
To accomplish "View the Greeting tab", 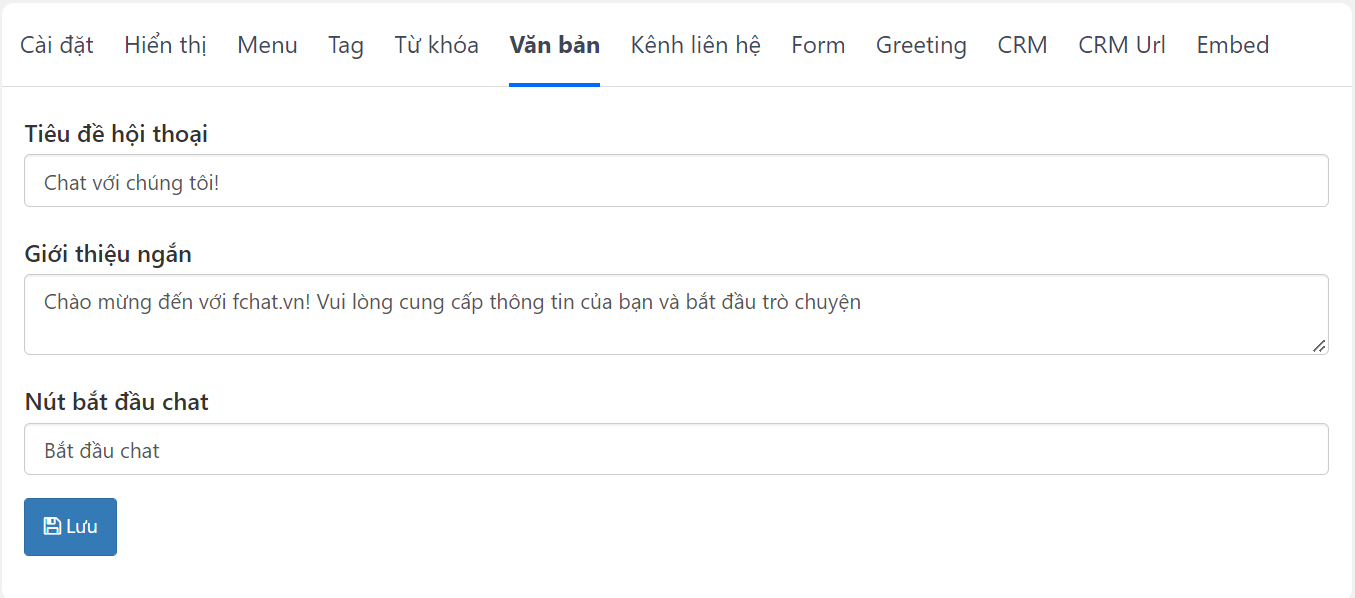I will (x=921, y=45).
